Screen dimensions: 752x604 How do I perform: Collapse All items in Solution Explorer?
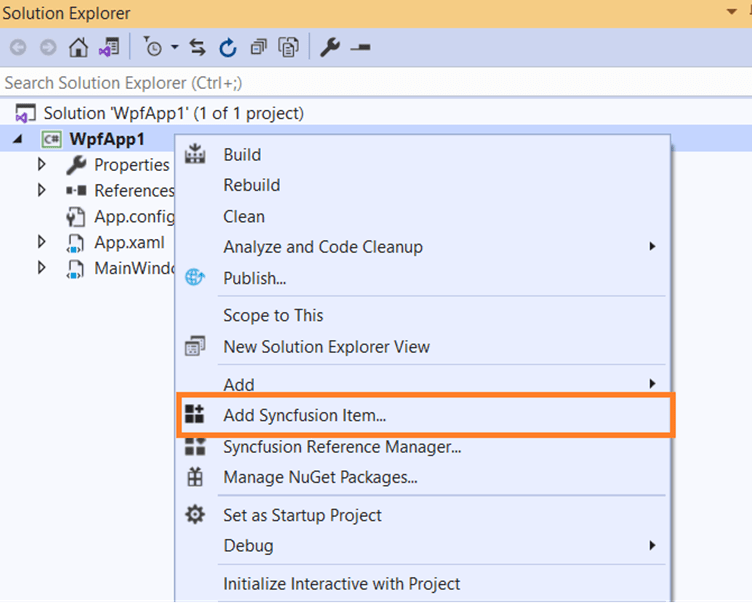(259, 47)
